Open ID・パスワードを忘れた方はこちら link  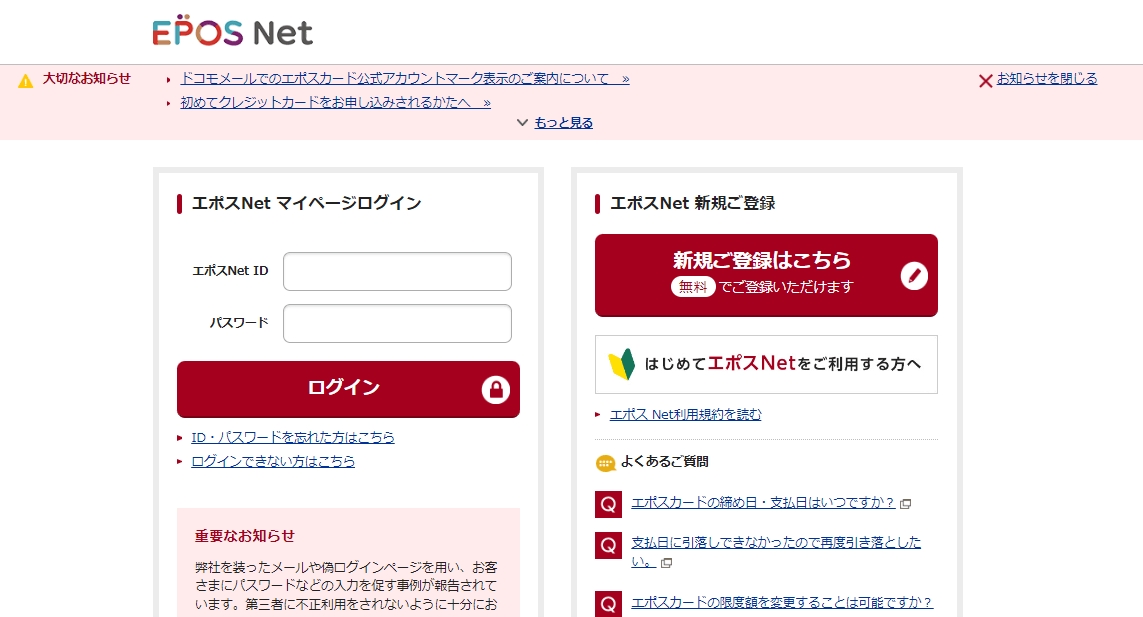click(293, 437)
